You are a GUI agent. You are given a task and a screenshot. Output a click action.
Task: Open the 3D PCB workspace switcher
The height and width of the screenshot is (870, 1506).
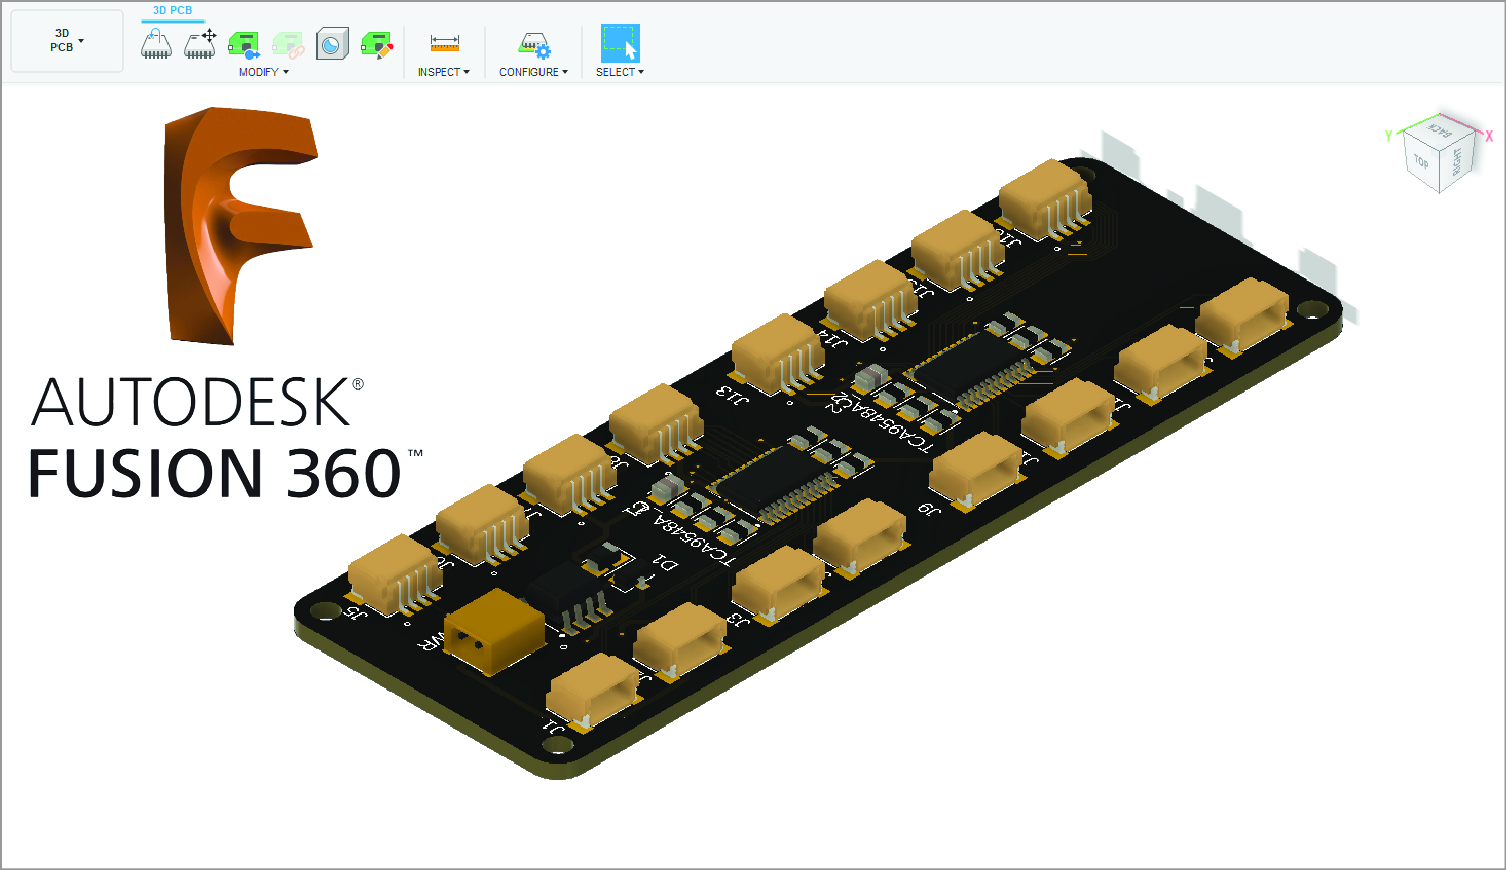pos(67,41)
